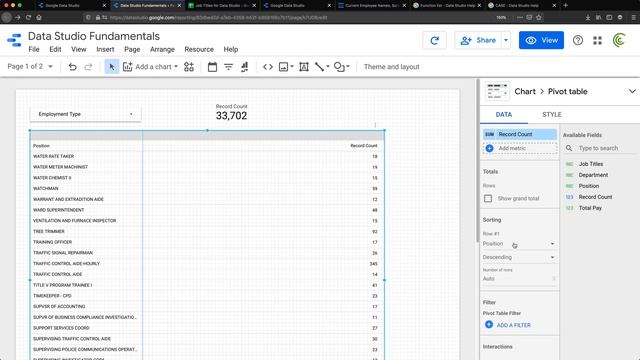Viewport: 640px width, 360px height.
Task: Open the shape tool dropdown arrow
Action: (x=348, y=67)
